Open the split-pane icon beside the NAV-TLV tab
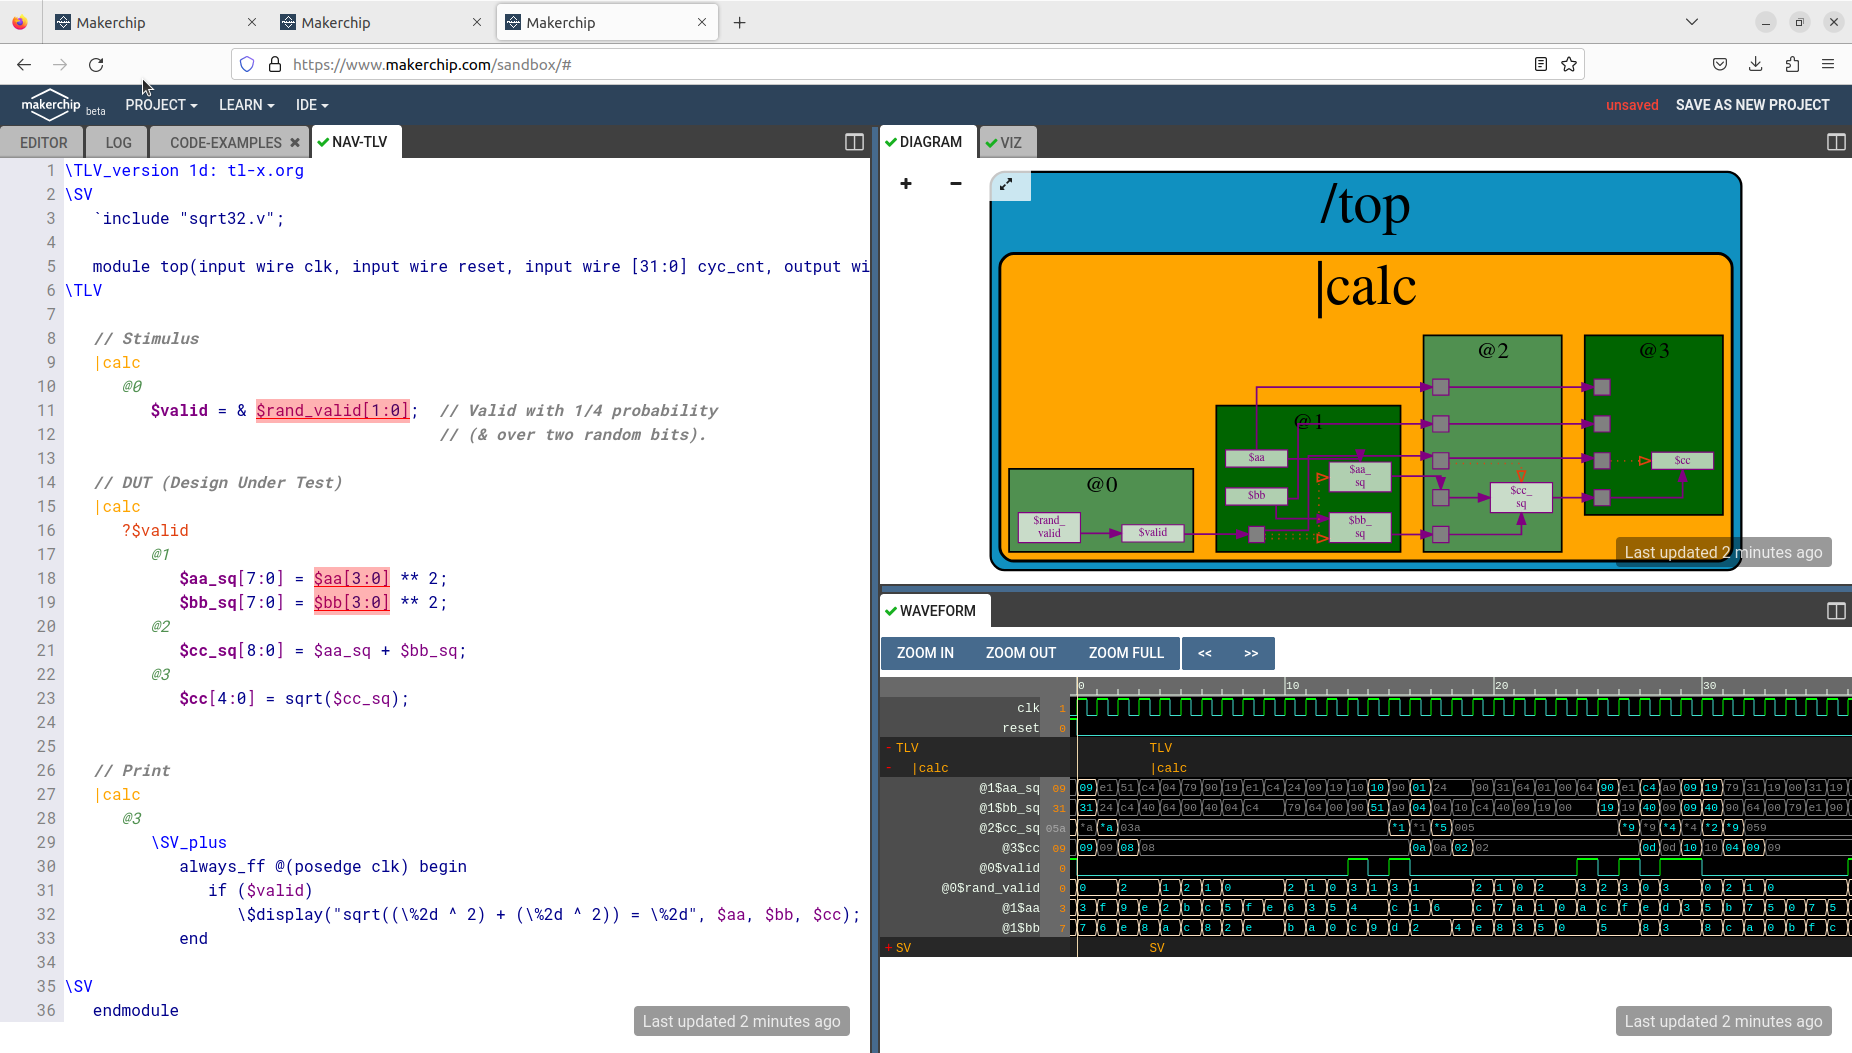The image size is (1852, 1053). tap(853, 142)
